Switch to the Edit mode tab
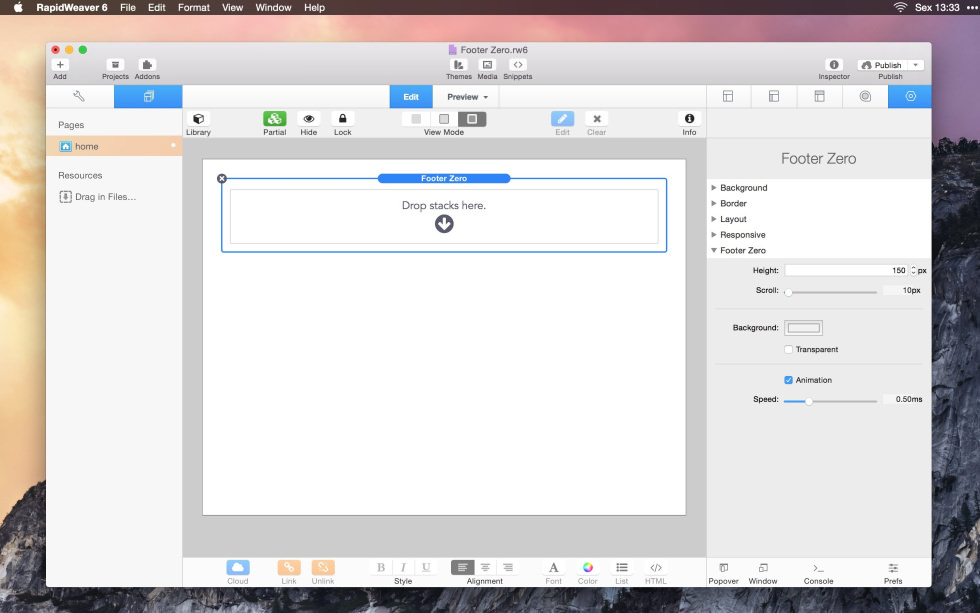 (x=411, y=97)
